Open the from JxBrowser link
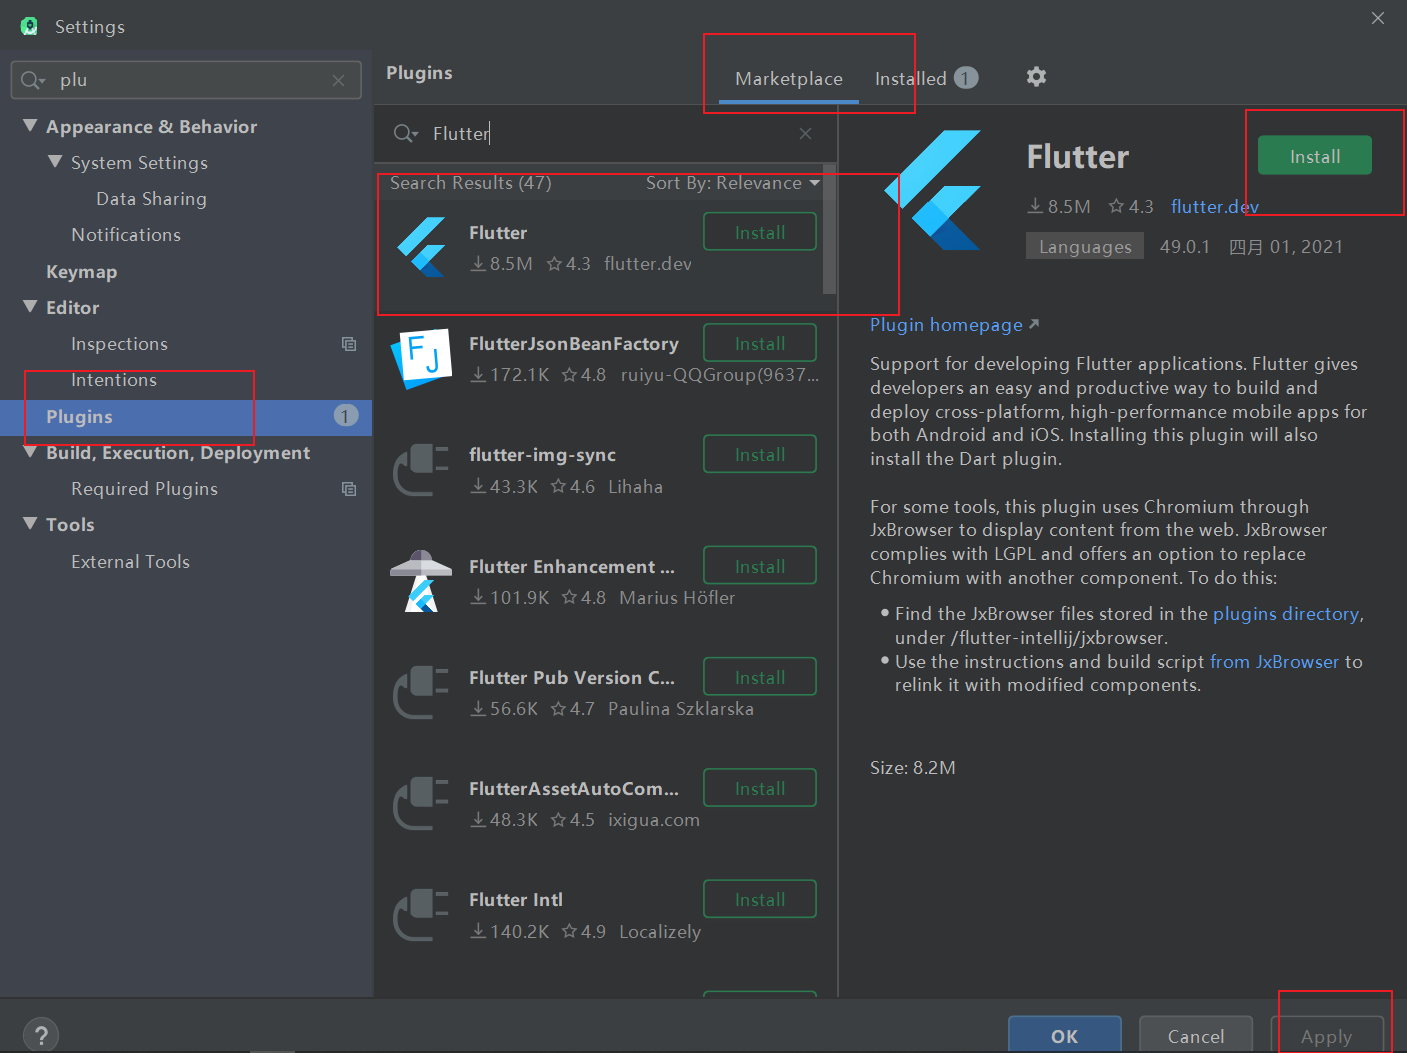The image size is (1407, 1053). 1274,662
